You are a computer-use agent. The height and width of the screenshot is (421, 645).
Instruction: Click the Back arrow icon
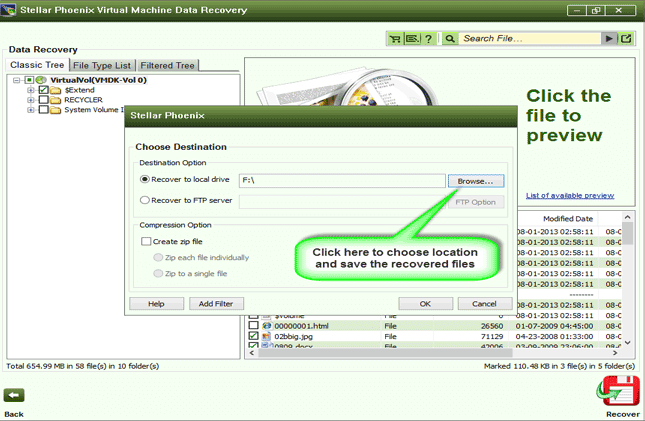tap(14, 395)
